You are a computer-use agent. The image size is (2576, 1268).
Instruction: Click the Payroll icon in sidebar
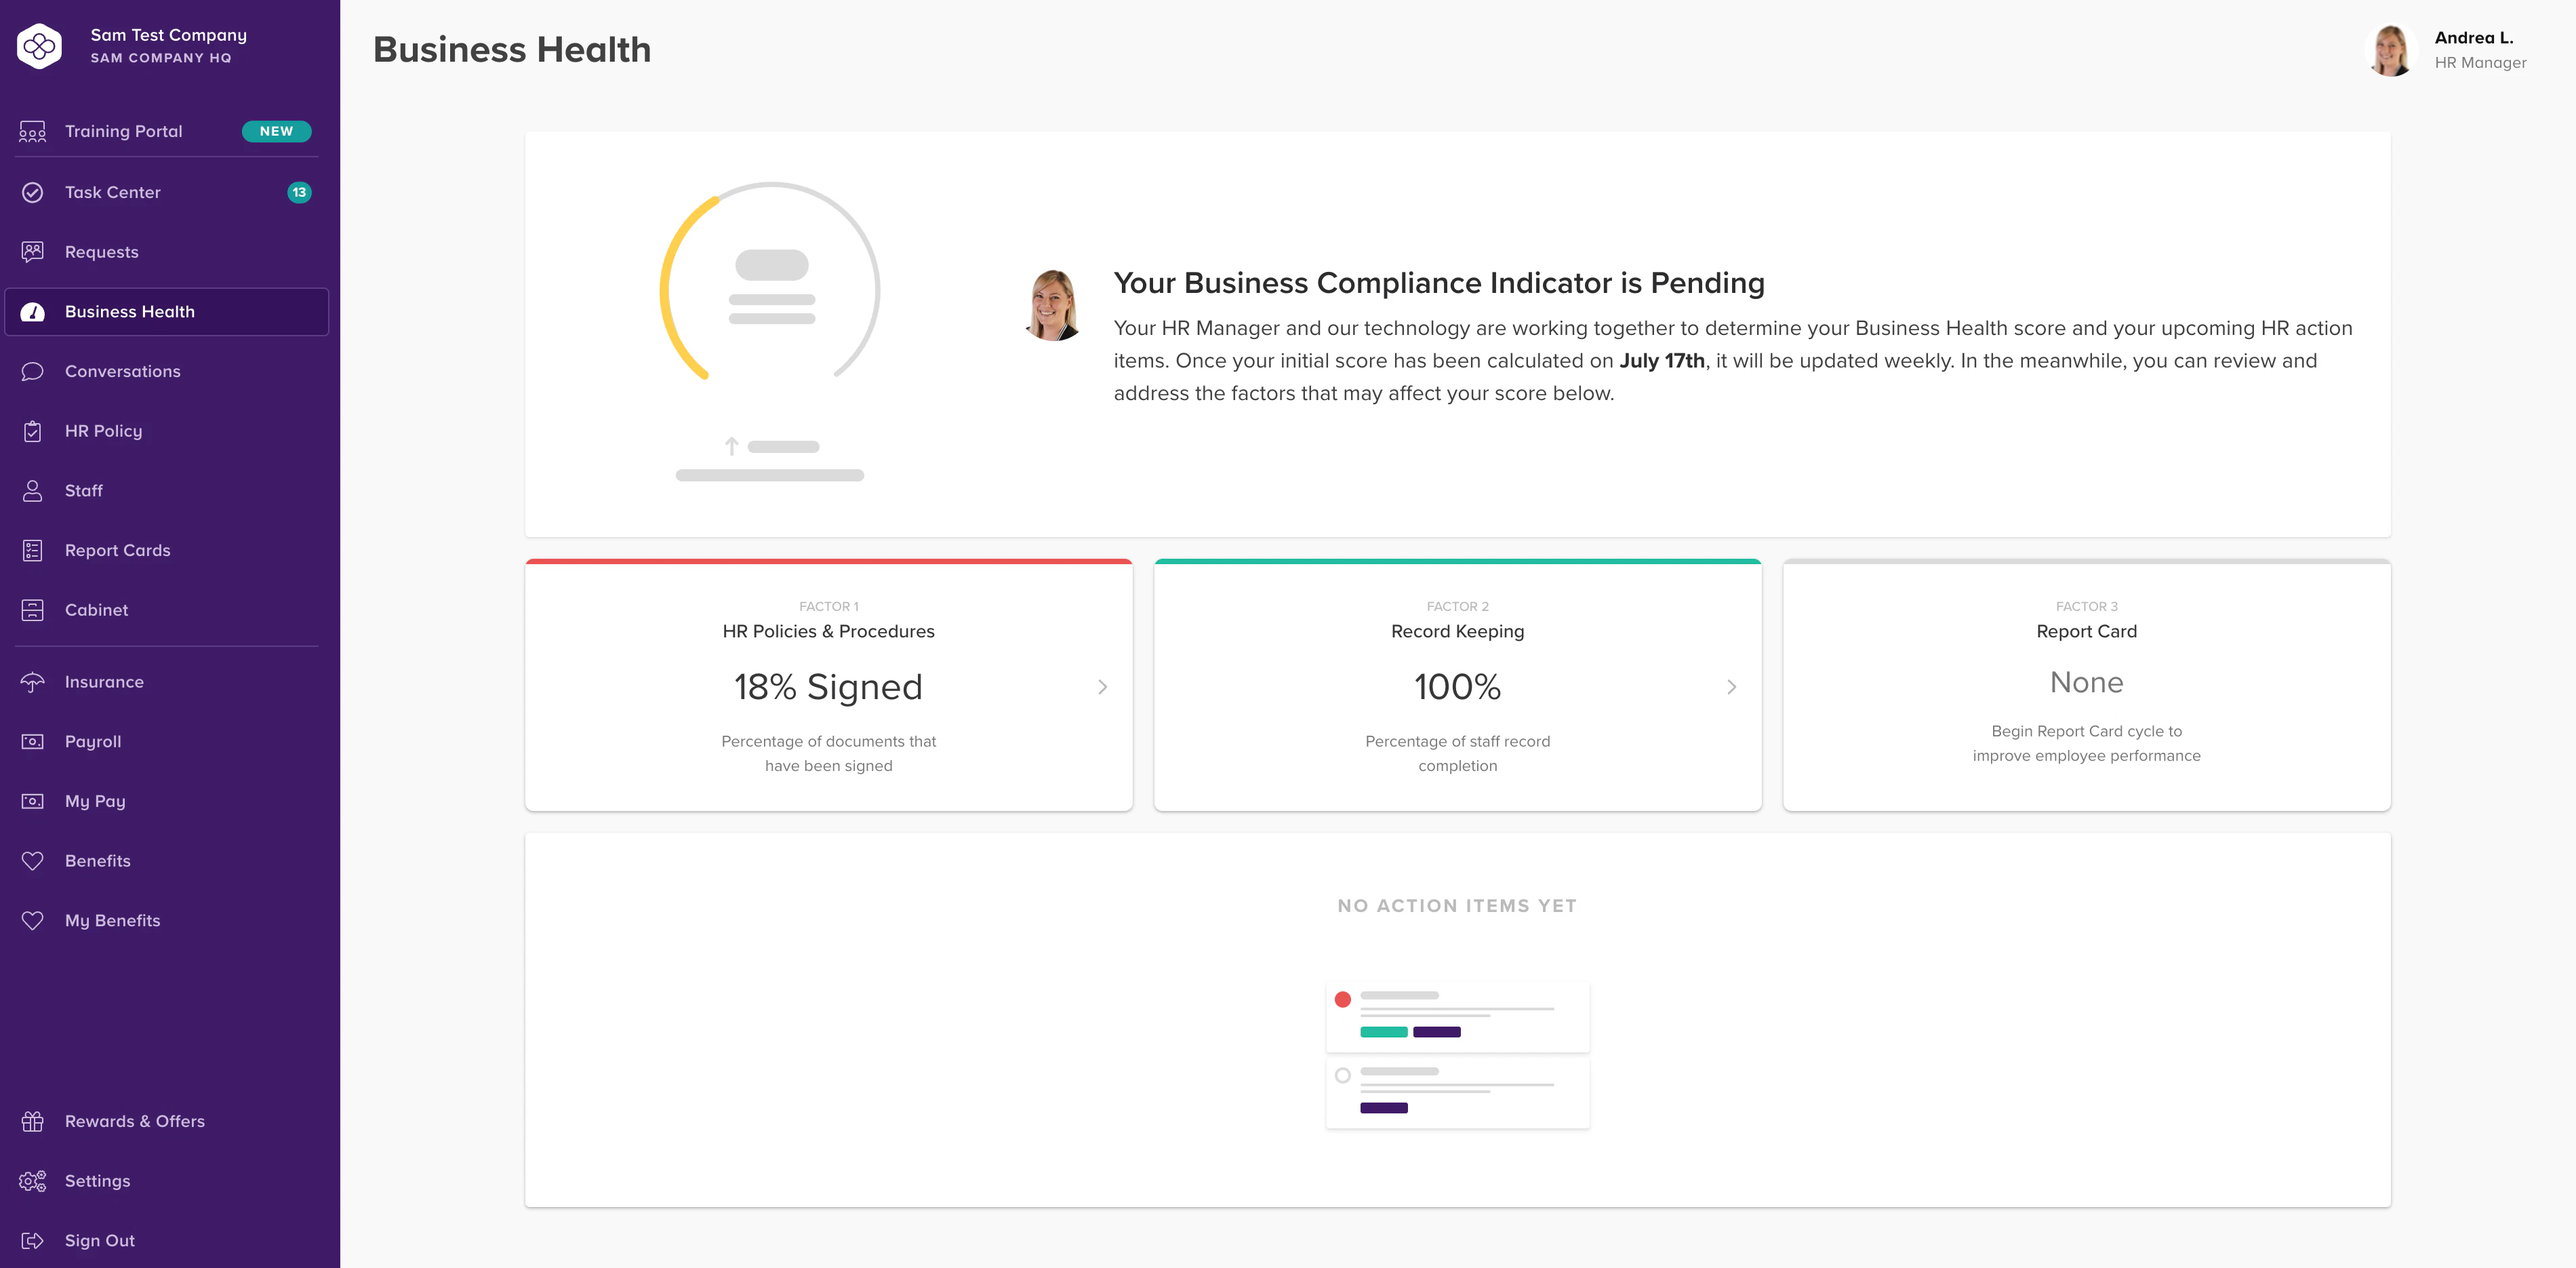33,741
